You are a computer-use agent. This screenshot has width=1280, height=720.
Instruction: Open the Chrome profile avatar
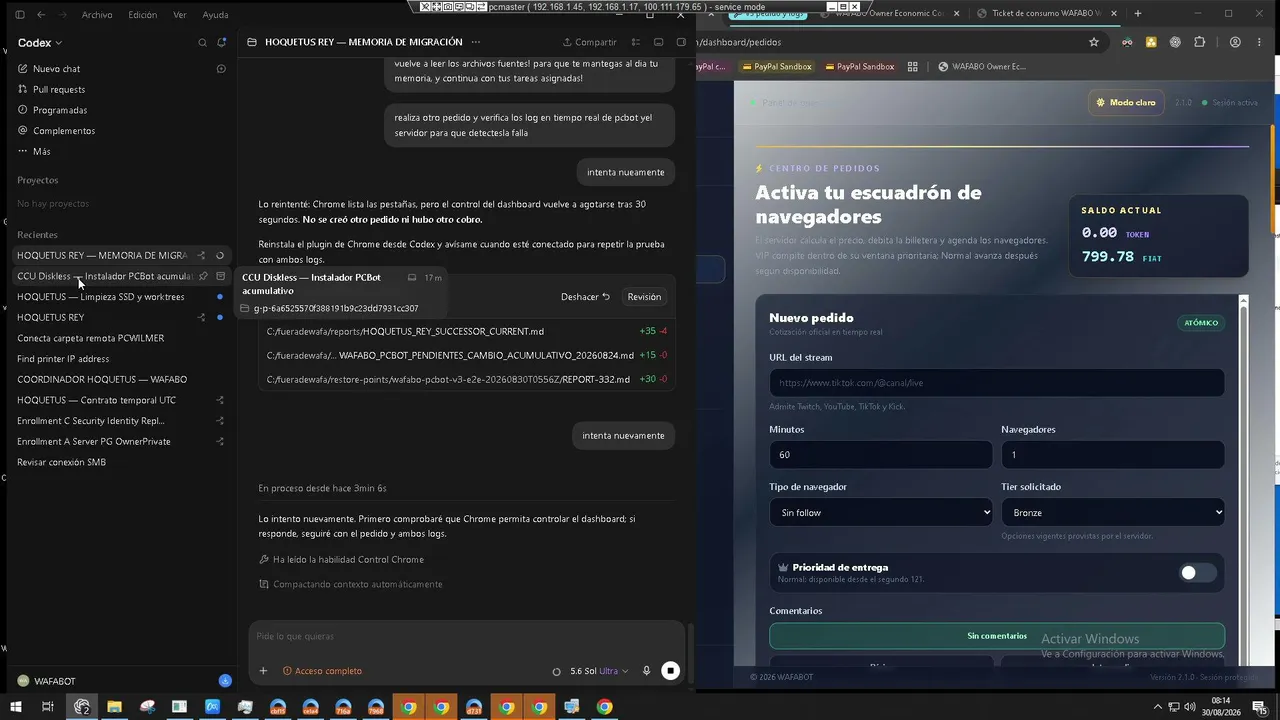tap(1235, 42)
